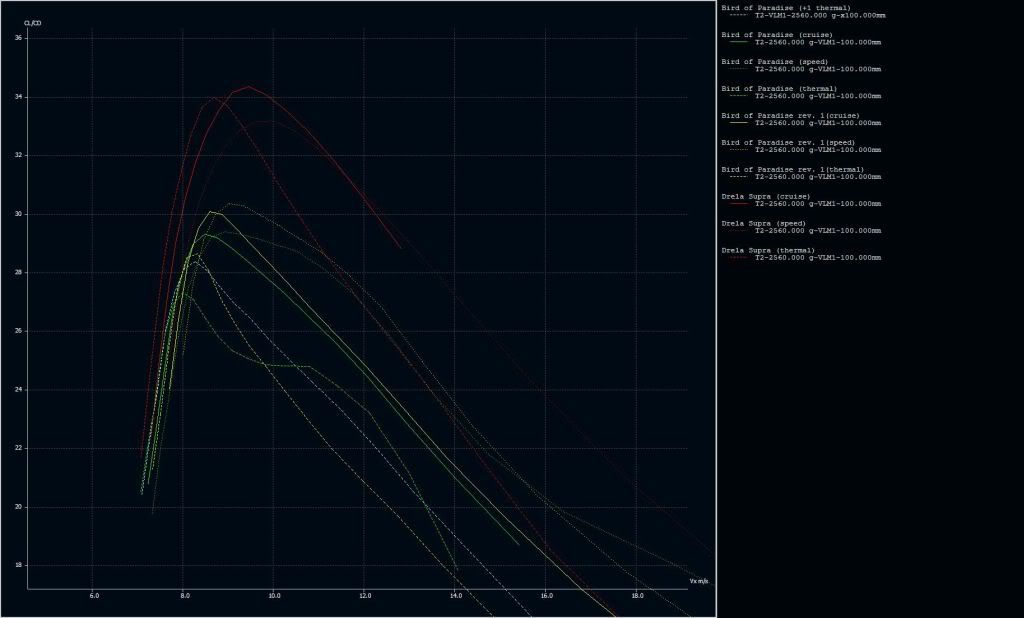Click the '26' tick on the CL/CD axis
This screenshot has height=618, width=1024.
(x=18, y=331)
